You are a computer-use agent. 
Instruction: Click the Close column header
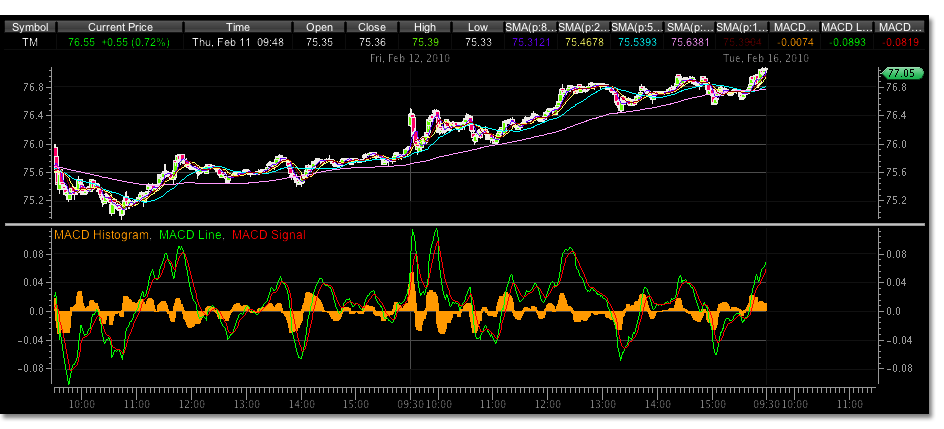click(372, 28)
